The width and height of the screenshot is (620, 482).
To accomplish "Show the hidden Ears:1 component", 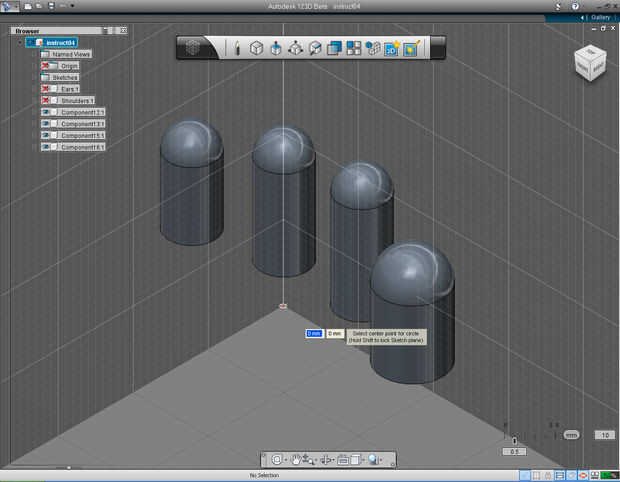I will (46, 89).
